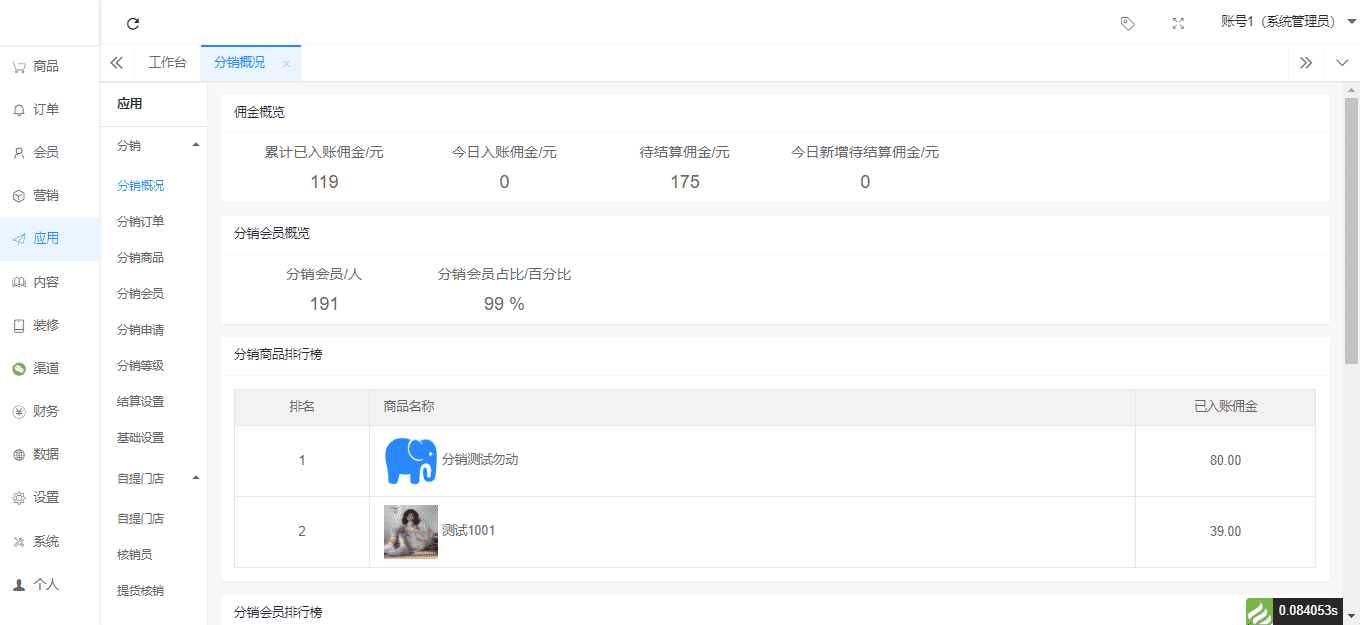Select 结算设置 in the submenu
The height and width of the screenshot is (625, 1360).
pos(140,402)
